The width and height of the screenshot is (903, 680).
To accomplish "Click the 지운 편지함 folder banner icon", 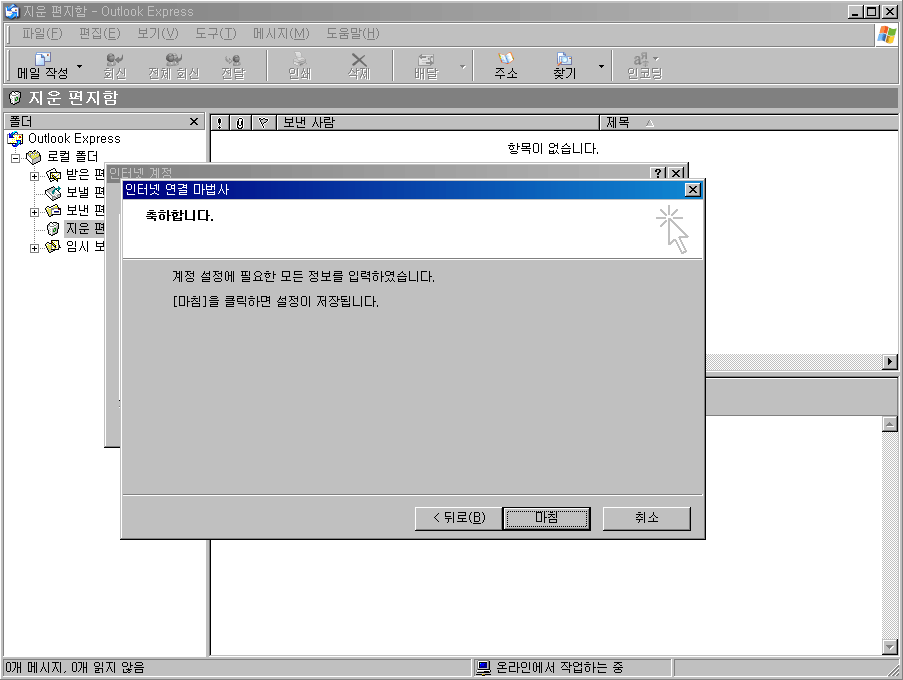I will point(15,98).
